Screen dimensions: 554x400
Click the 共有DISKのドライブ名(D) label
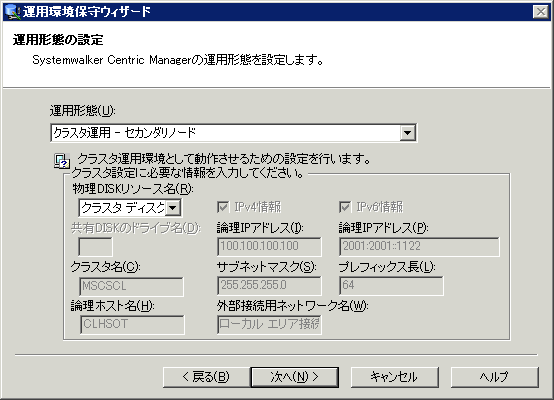136,228
